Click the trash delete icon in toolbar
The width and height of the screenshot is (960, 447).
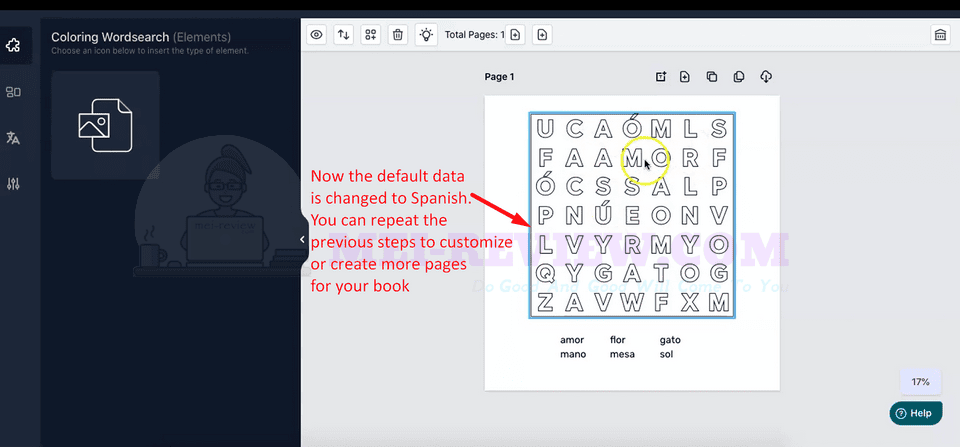click(398, 35)
